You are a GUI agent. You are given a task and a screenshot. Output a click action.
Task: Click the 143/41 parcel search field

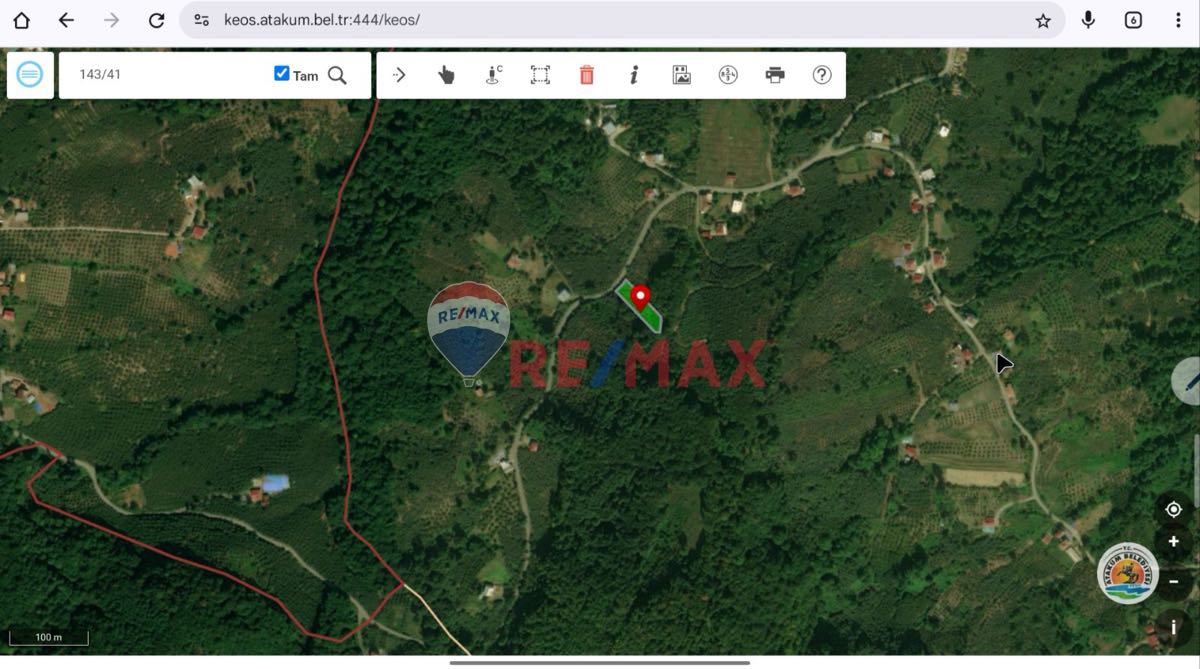165,75
